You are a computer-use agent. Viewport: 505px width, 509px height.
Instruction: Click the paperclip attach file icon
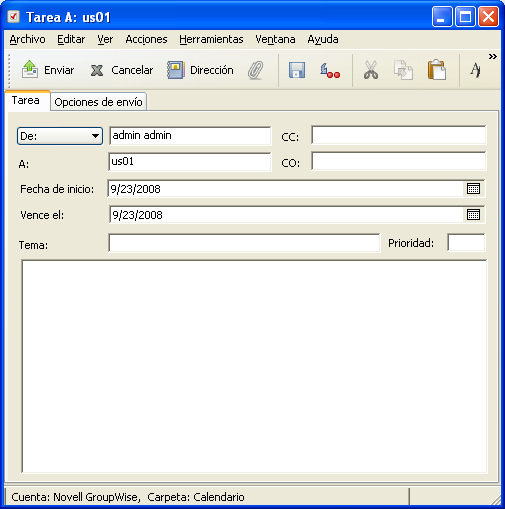coord(256,70)
